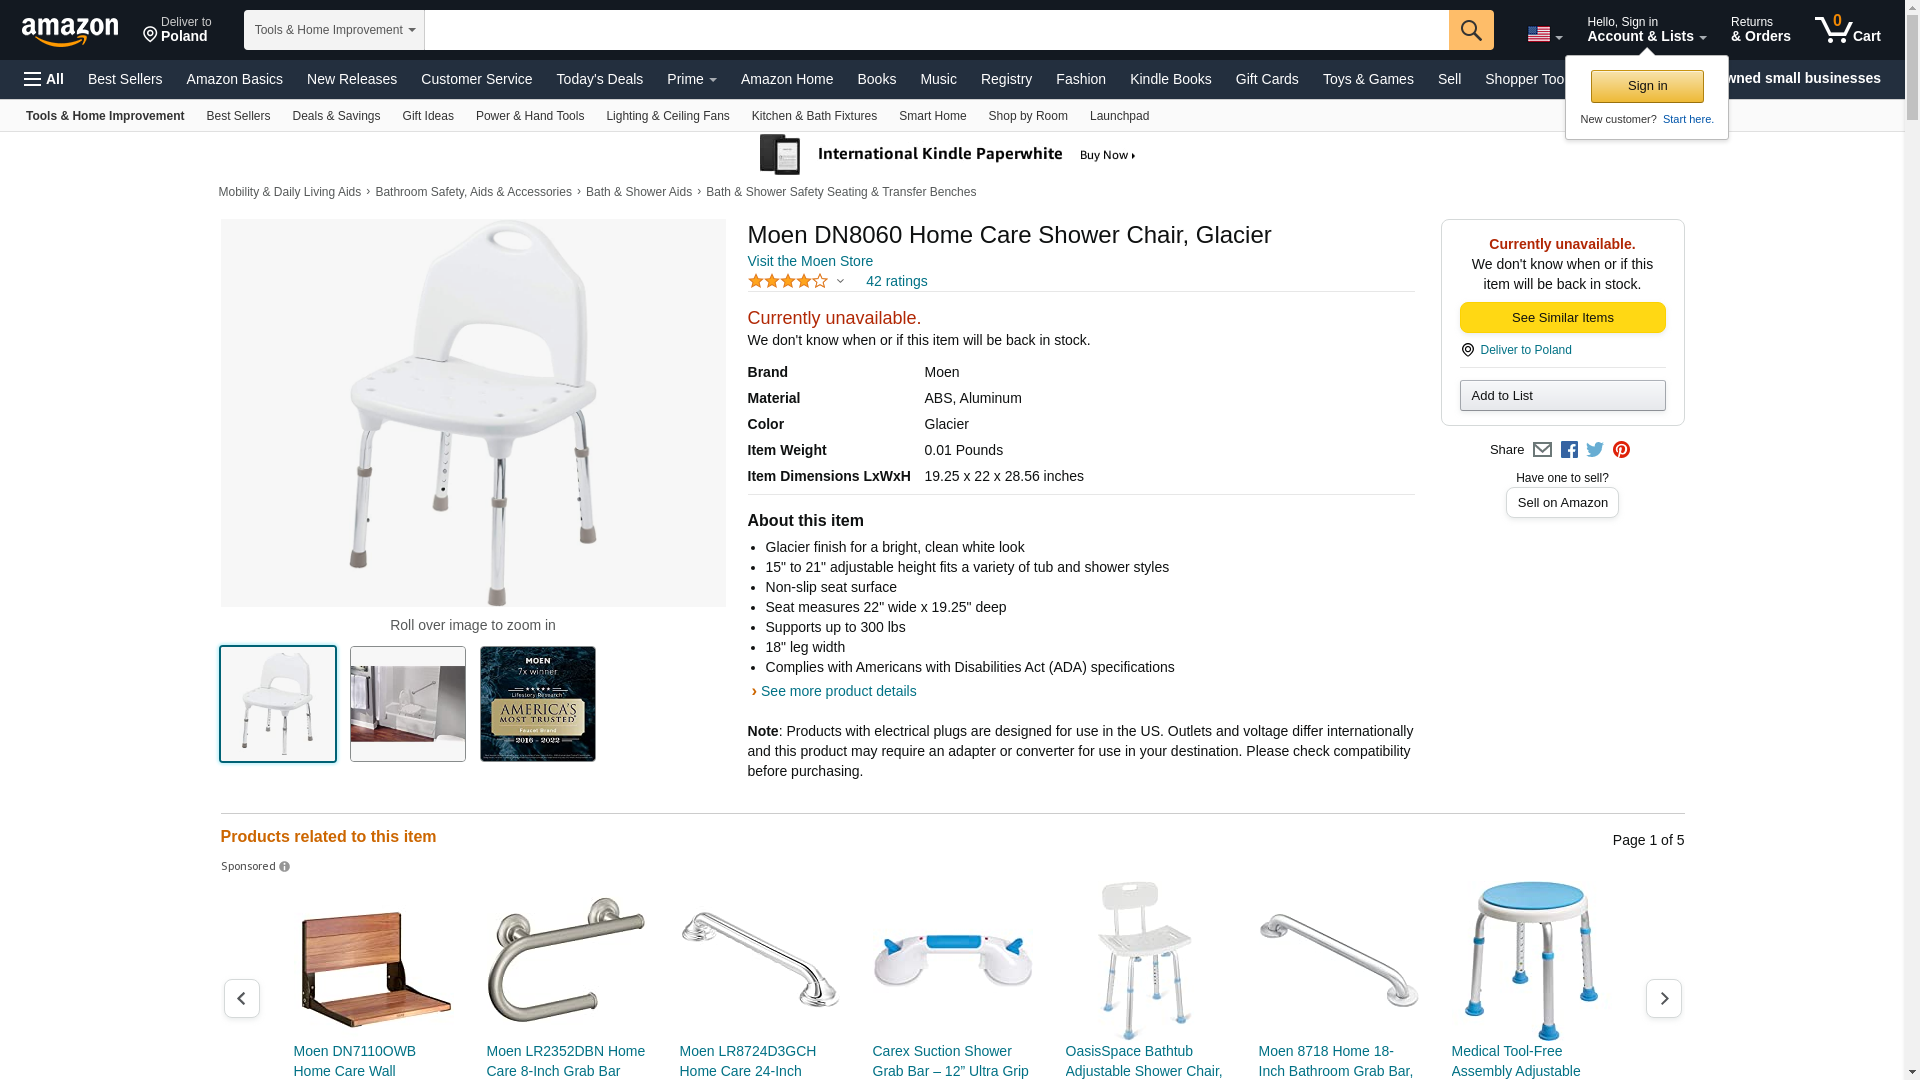Share on Twitter icon
1920x1080 pixels.
1595,450
